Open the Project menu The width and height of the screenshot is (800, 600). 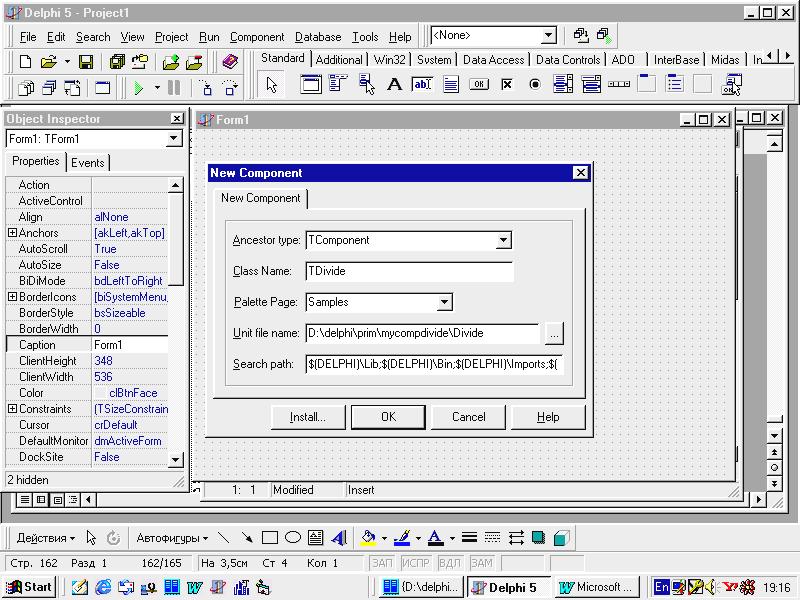tap(171, 37)
